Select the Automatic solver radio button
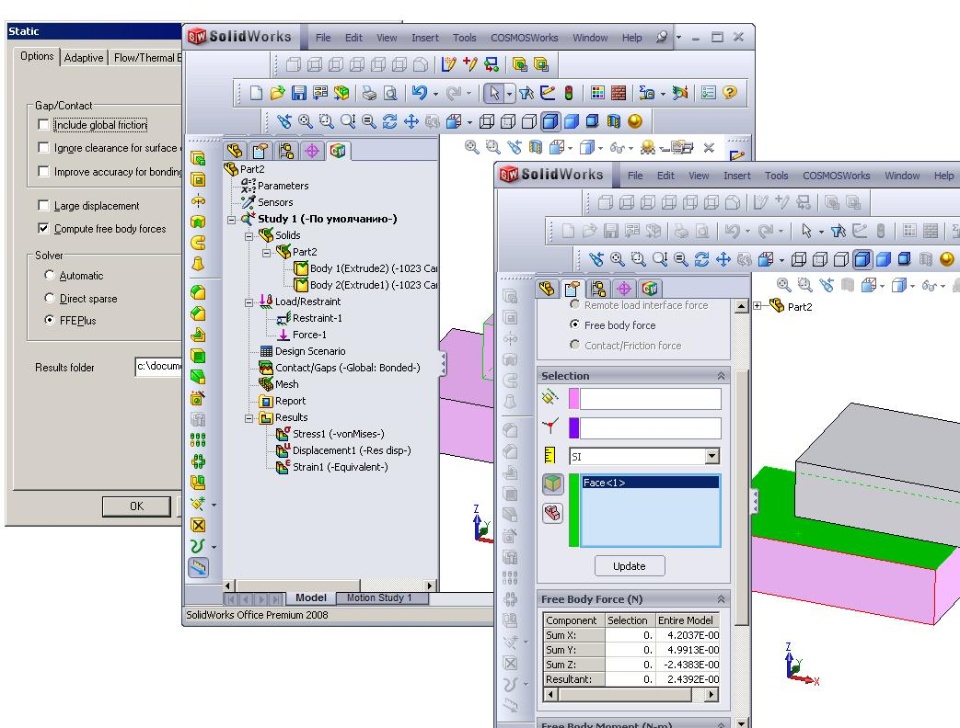The height and width of the screenshot is (728, 960). (x=50, y=275)
